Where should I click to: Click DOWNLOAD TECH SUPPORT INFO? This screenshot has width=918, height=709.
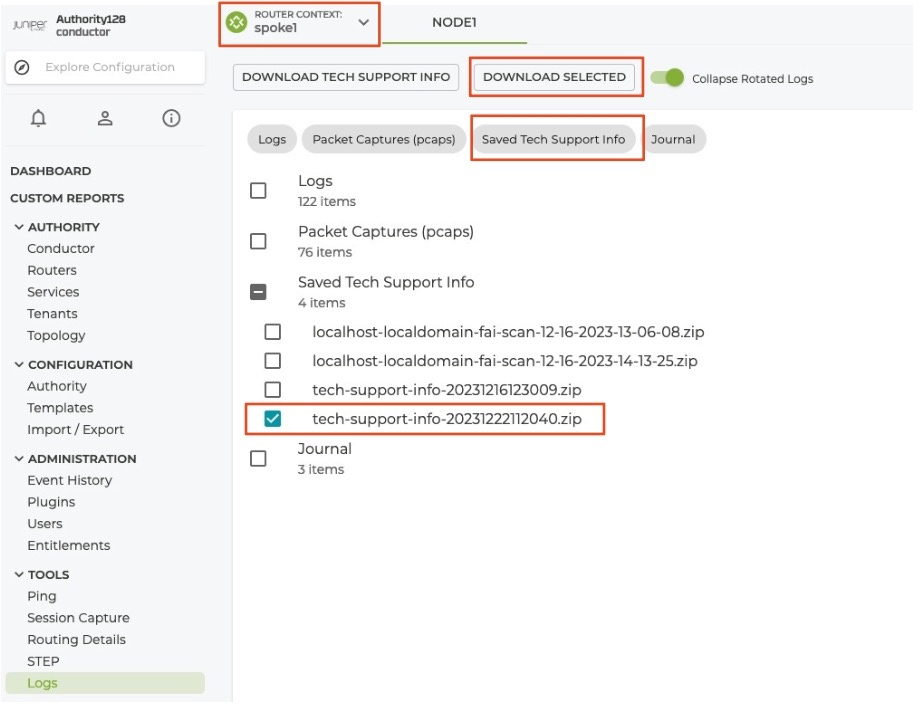point(345,76)
